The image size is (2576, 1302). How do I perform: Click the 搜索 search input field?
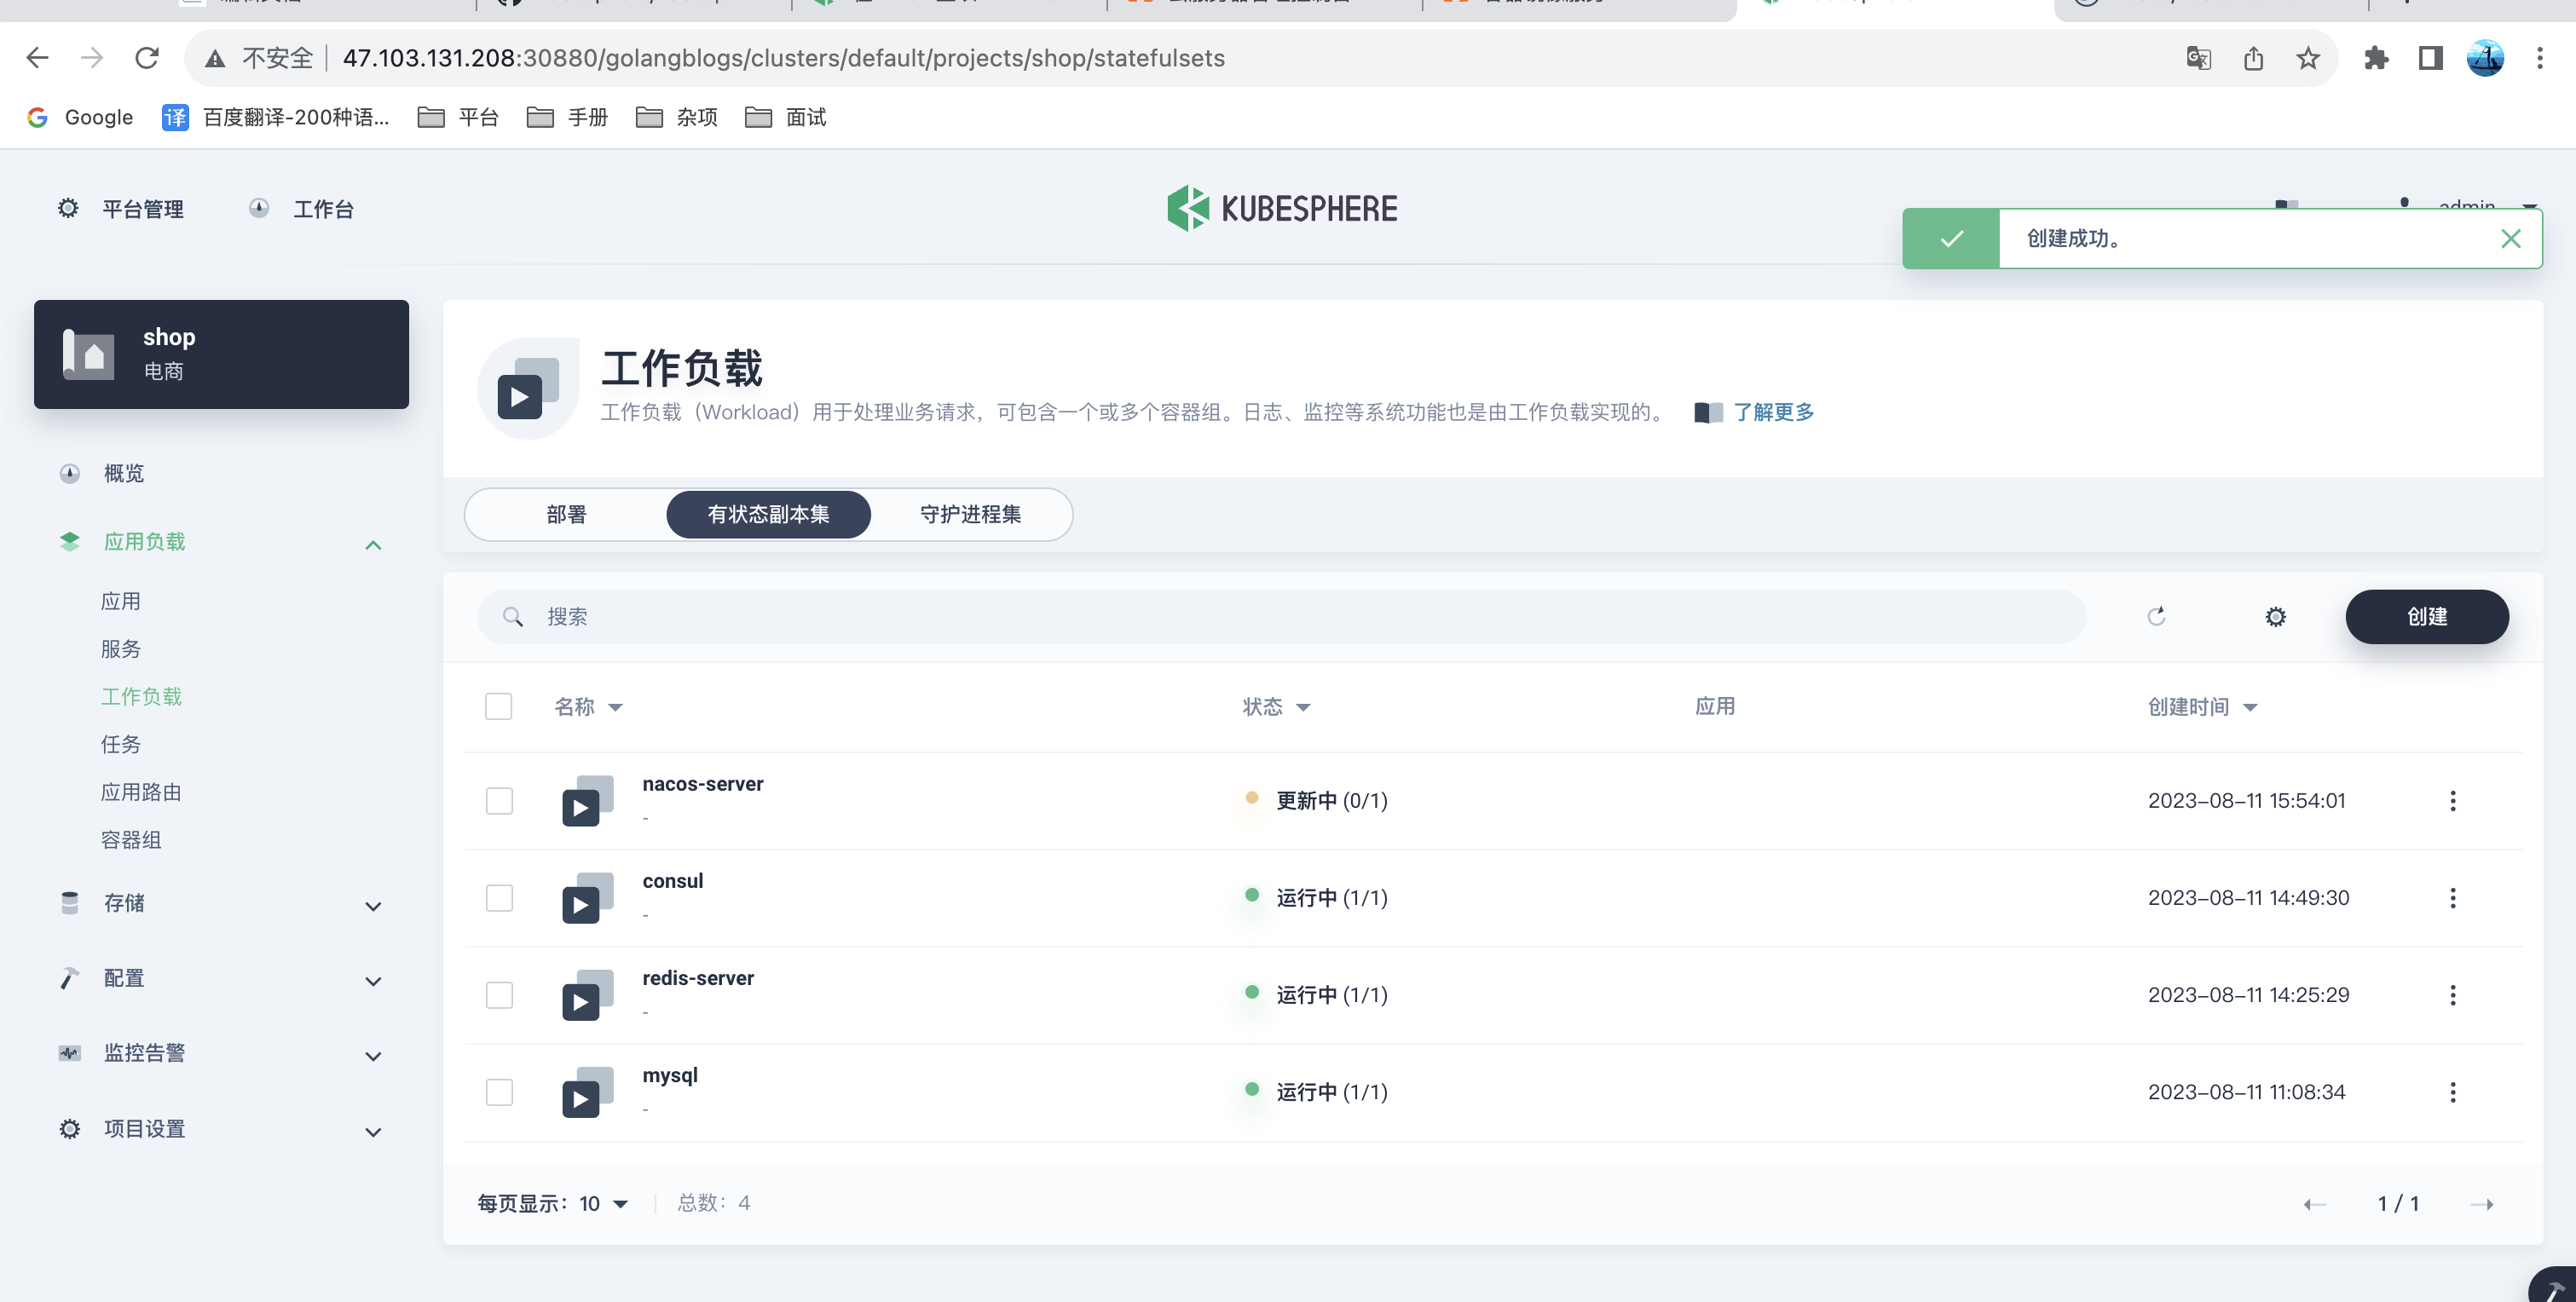pyautogui.click(x=1281, y=616)
